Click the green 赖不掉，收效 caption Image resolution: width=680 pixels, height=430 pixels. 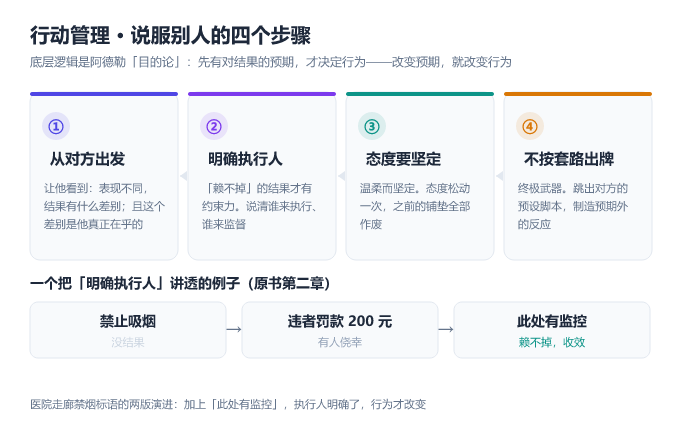tap(552, 342)
